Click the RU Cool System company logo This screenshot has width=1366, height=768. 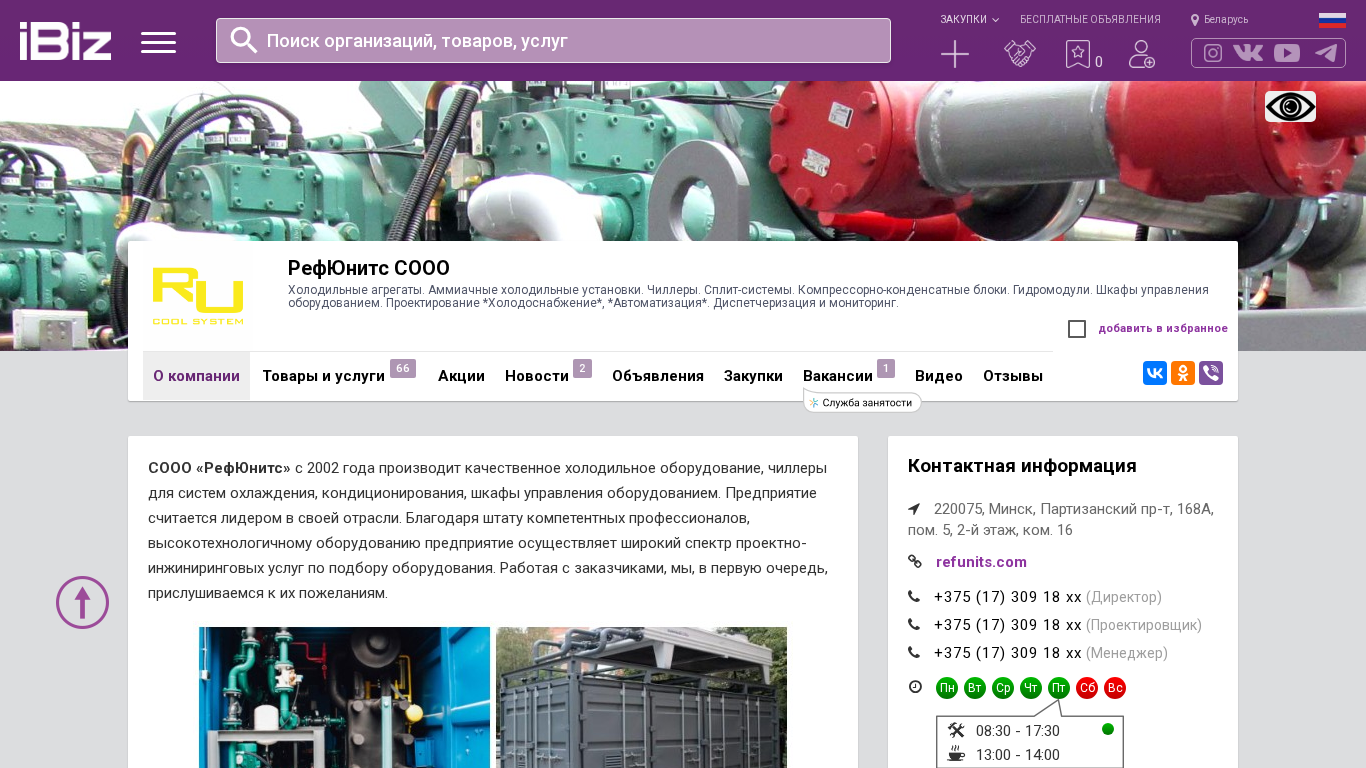pos(198,296)
